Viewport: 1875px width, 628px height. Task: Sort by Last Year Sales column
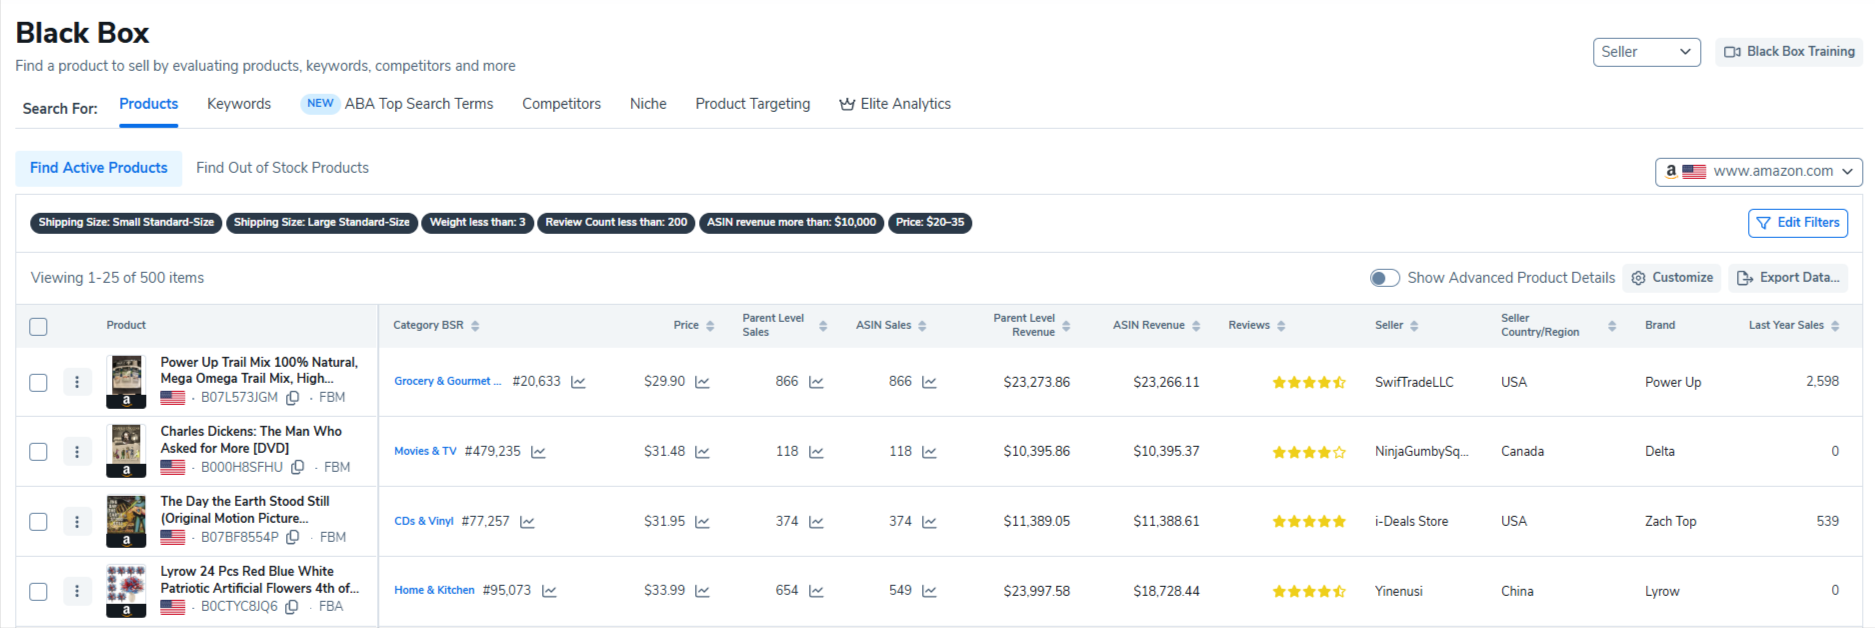point(1835,326)
